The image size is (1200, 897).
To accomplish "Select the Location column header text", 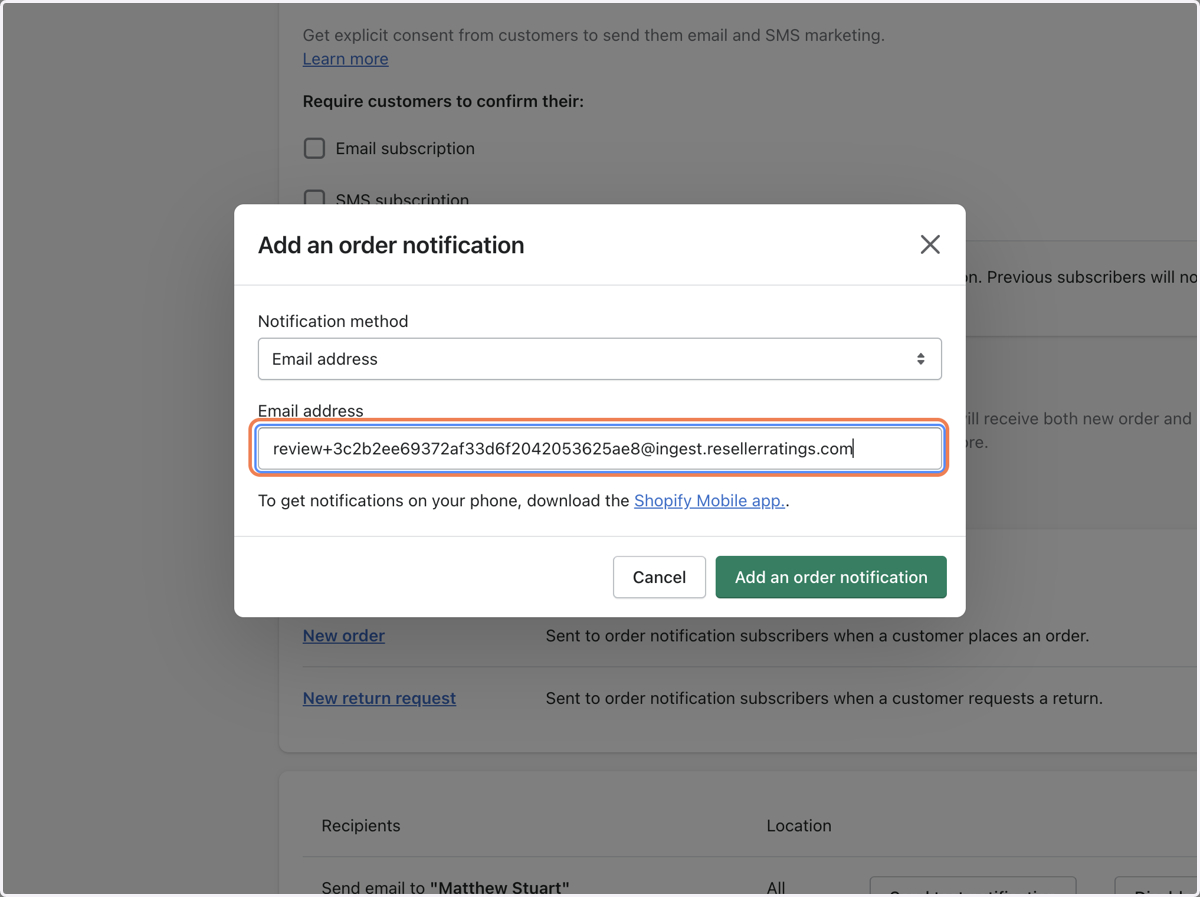I will point(799,826).
